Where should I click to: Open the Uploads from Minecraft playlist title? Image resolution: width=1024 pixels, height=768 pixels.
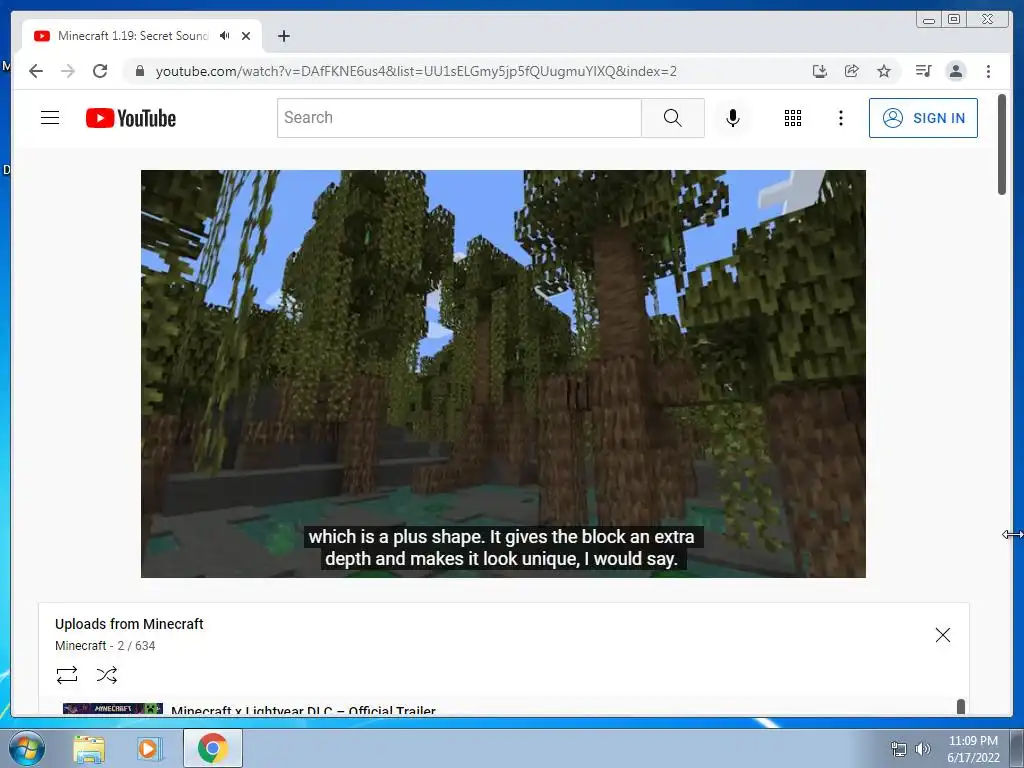[x=129, y=624]
